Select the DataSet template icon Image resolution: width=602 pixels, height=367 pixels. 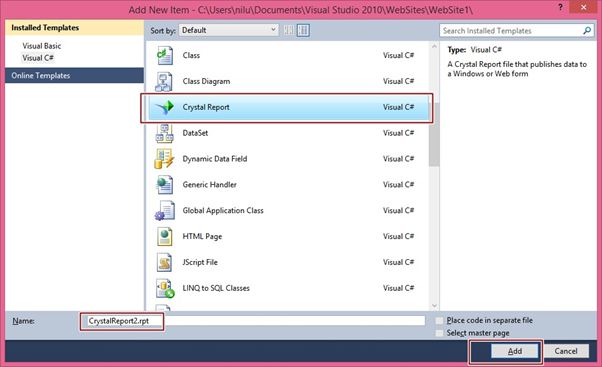click(x=164, y=133)
